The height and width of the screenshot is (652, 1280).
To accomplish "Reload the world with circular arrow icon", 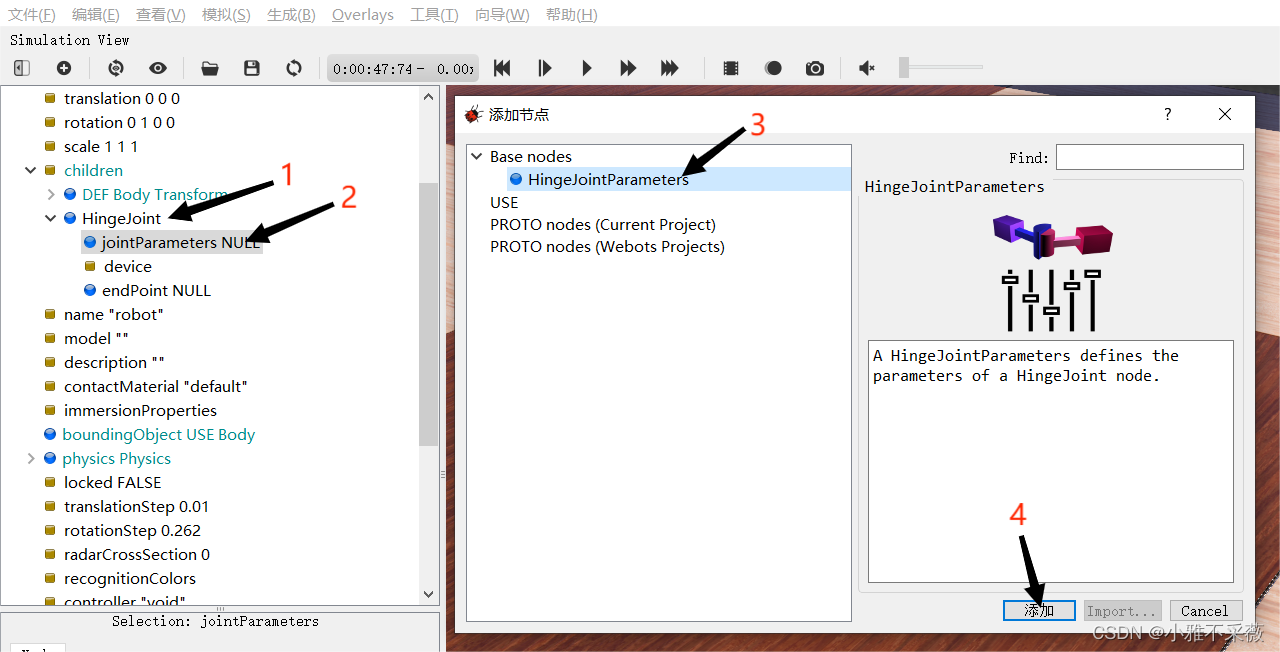I will click(x=294, y=68).
